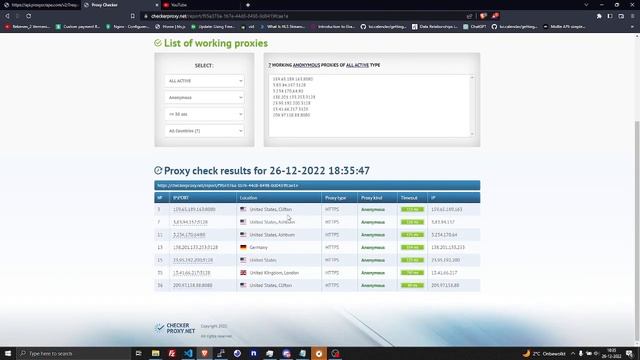Reload the current page
640x360 pixels.
[x=29, y=16]
